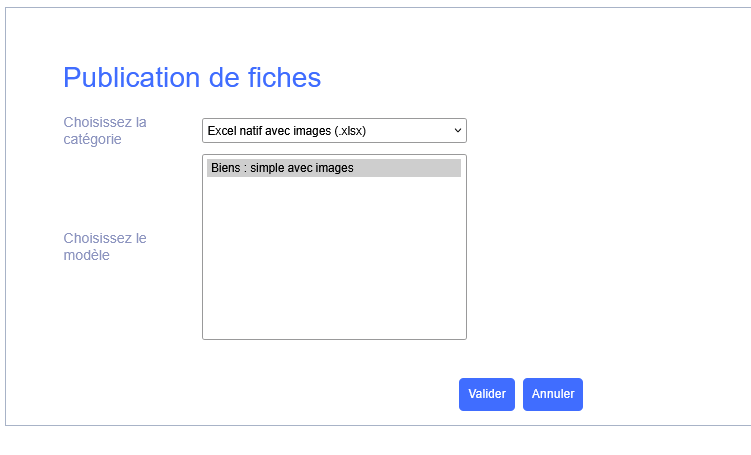
Task: Expand the 'Choisissez la catégorie' select field
Action: coord(334,131)
